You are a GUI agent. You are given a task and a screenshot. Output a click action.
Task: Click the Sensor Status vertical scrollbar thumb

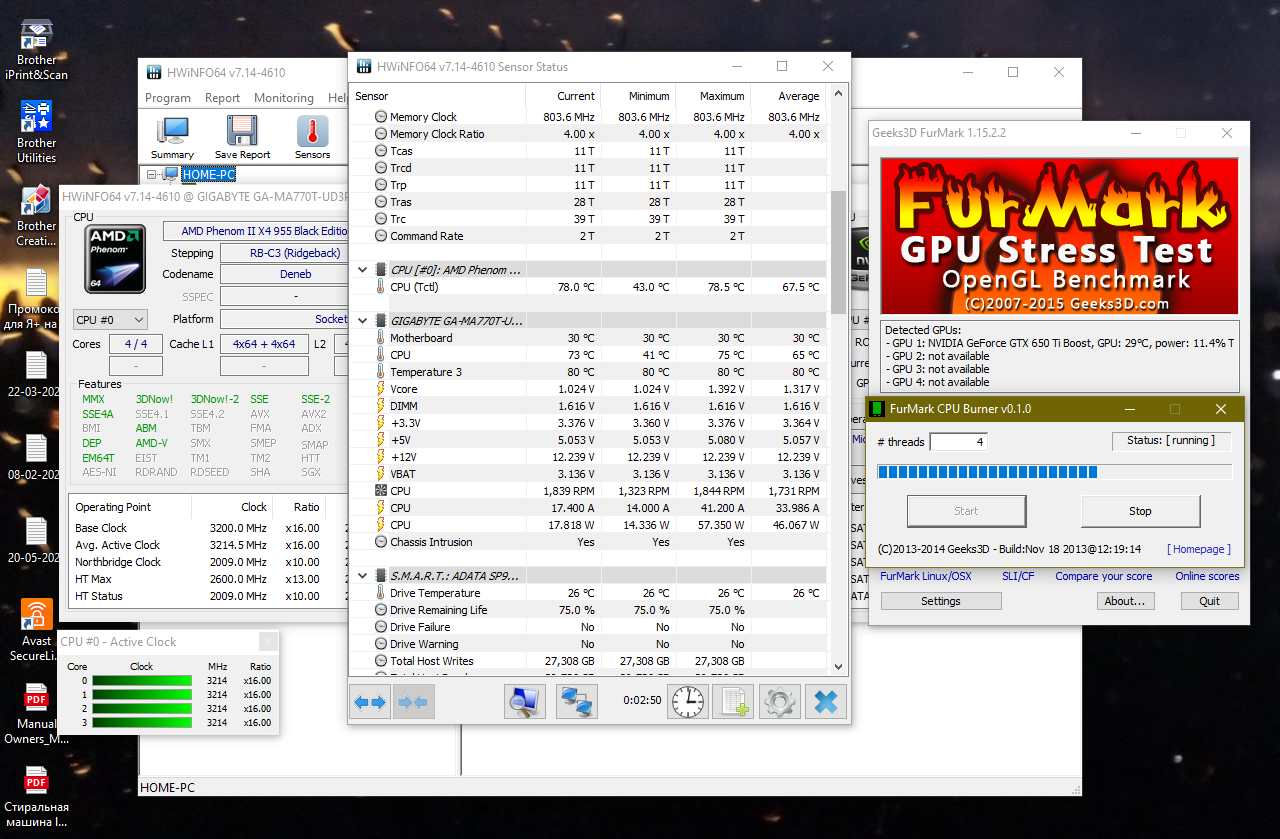(838, 252)
